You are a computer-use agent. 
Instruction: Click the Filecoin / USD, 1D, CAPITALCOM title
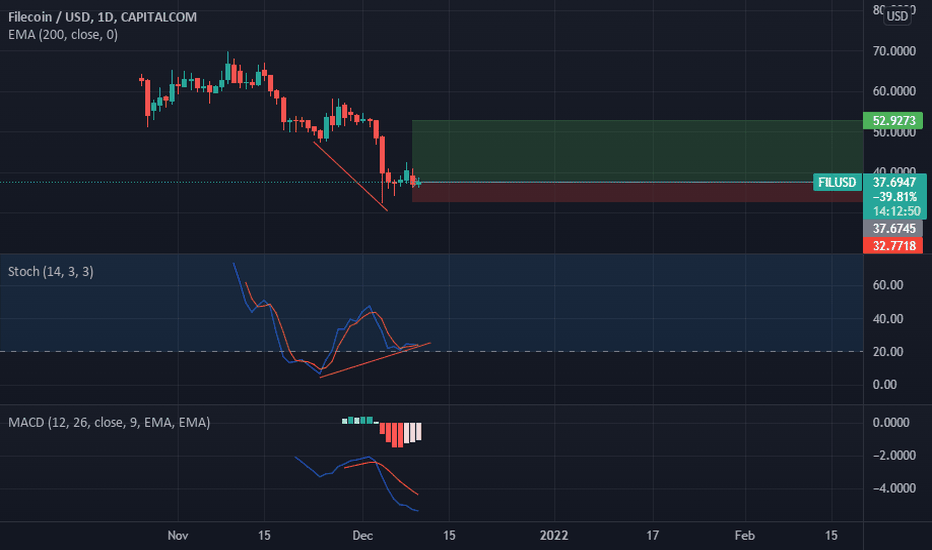coord(102,17)
